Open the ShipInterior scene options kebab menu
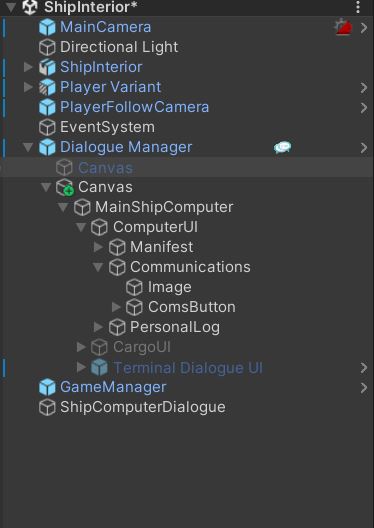 (358, 7)
